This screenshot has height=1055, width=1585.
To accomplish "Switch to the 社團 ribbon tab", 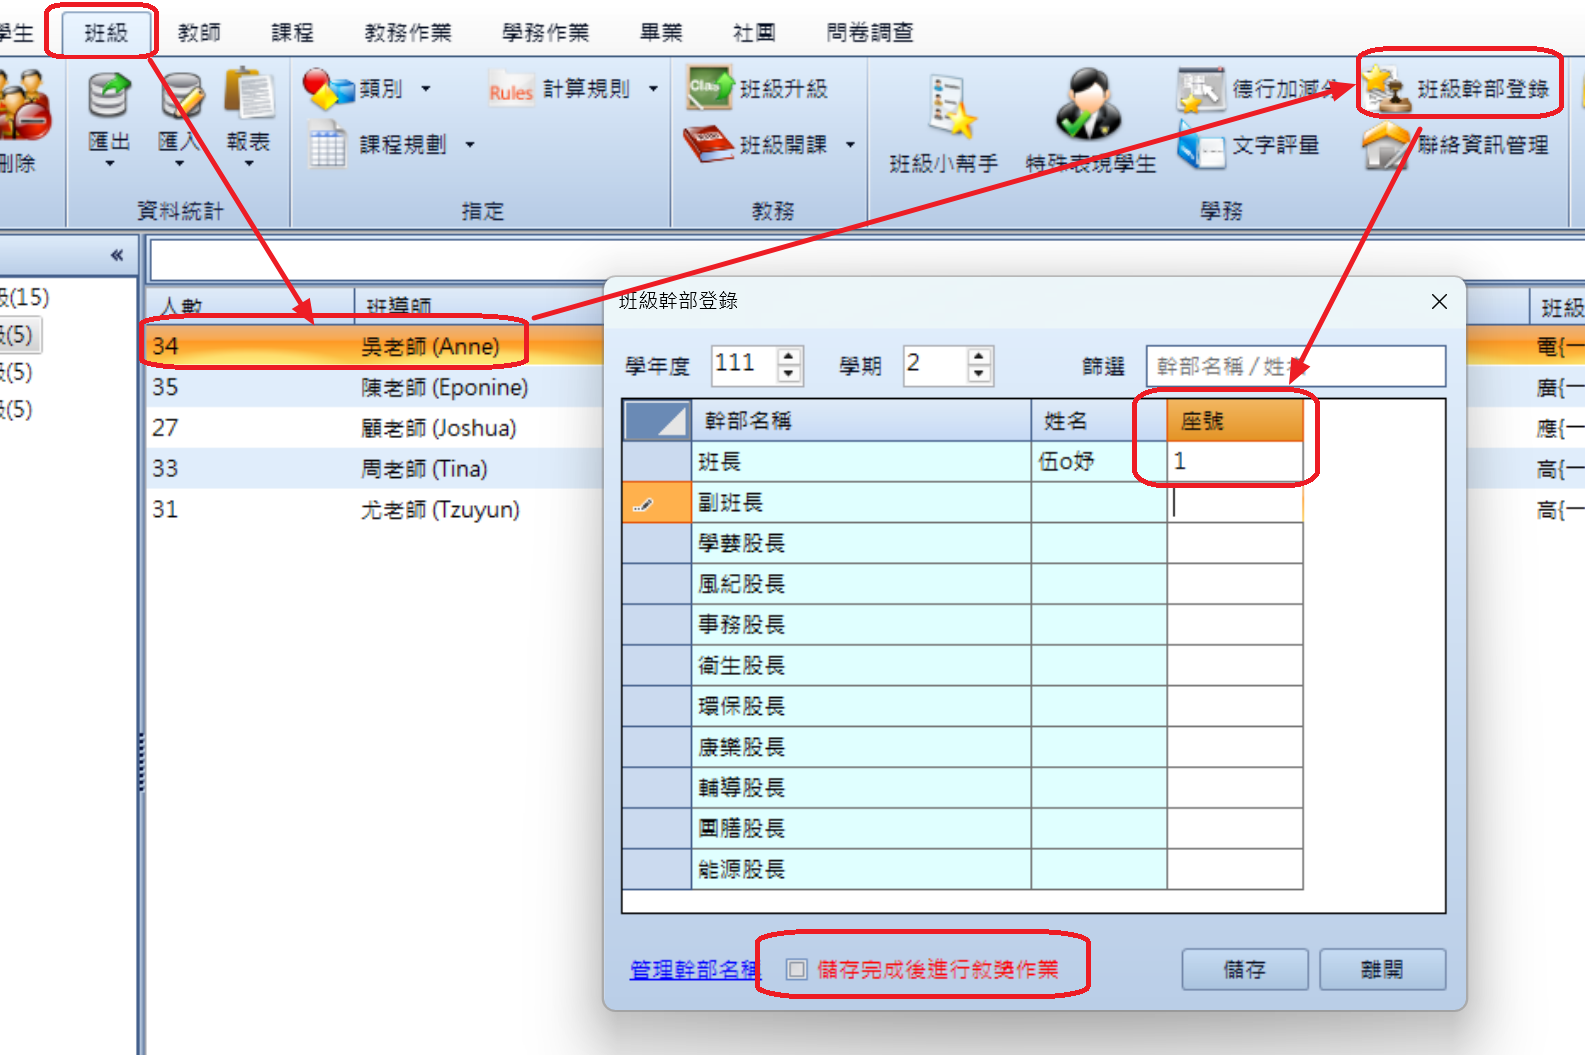I will (x=754, y=32).
